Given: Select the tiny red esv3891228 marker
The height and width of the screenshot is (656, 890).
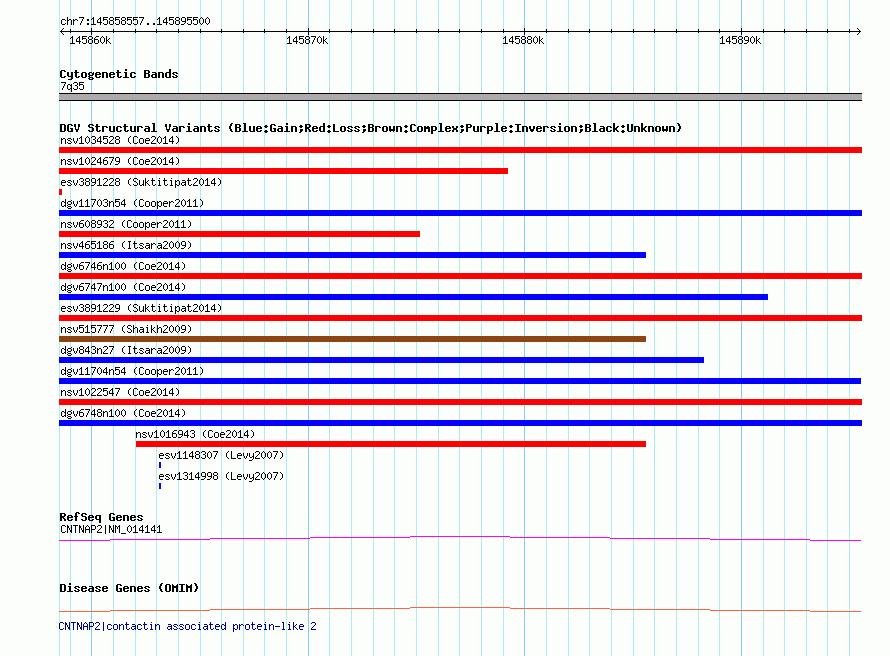Looking at the screenshot, I should coord(61,192).
